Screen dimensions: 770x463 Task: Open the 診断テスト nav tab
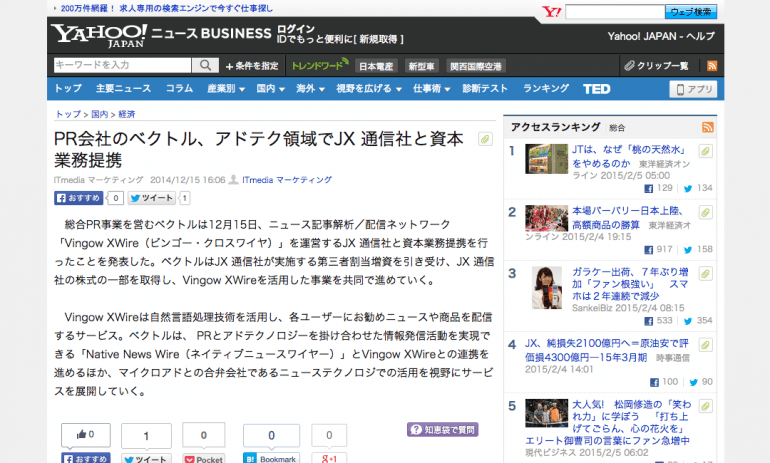click(485, 88)
